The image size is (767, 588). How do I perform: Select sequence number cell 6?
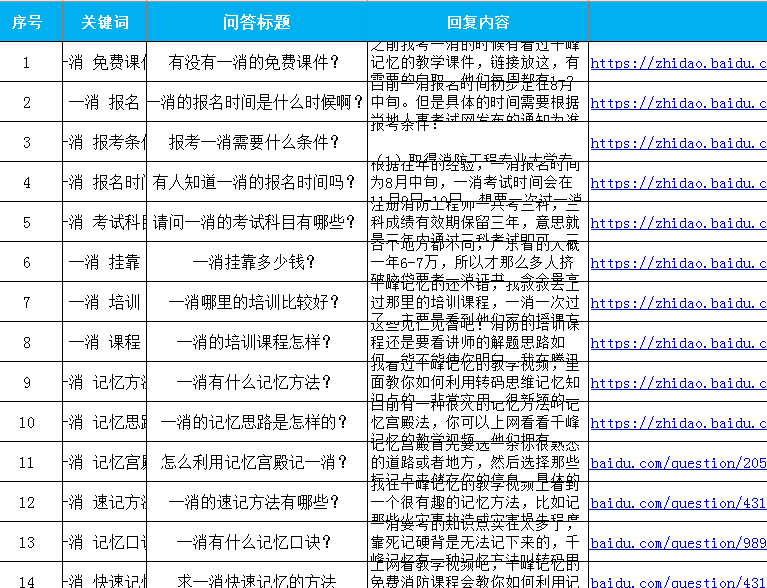click(x=31, y=262)
